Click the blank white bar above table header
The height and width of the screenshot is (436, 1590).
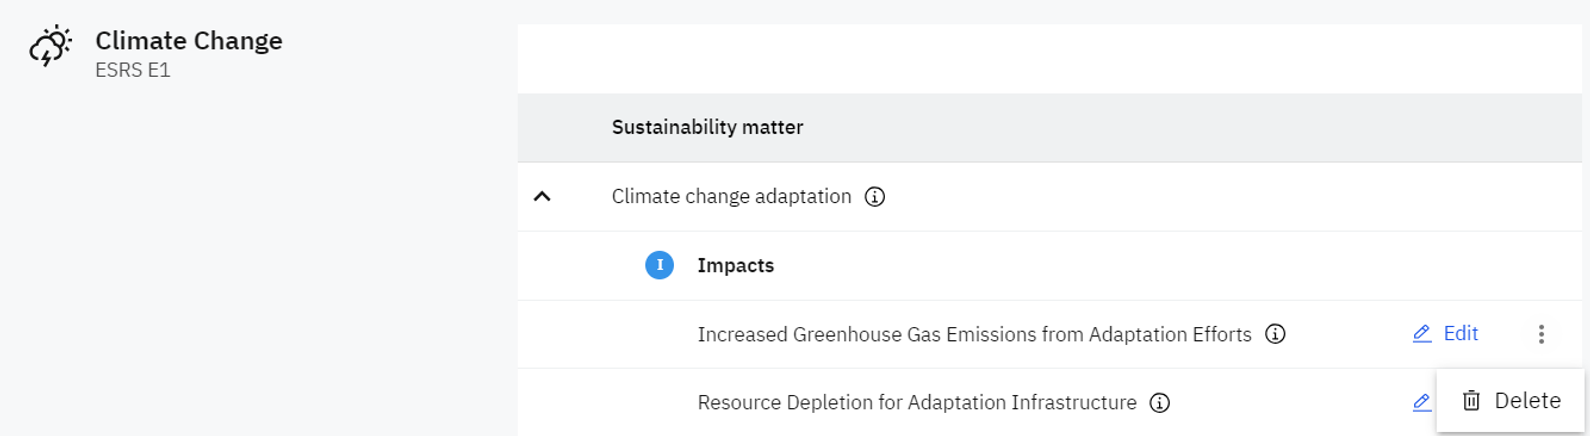tap(1048, 59)
